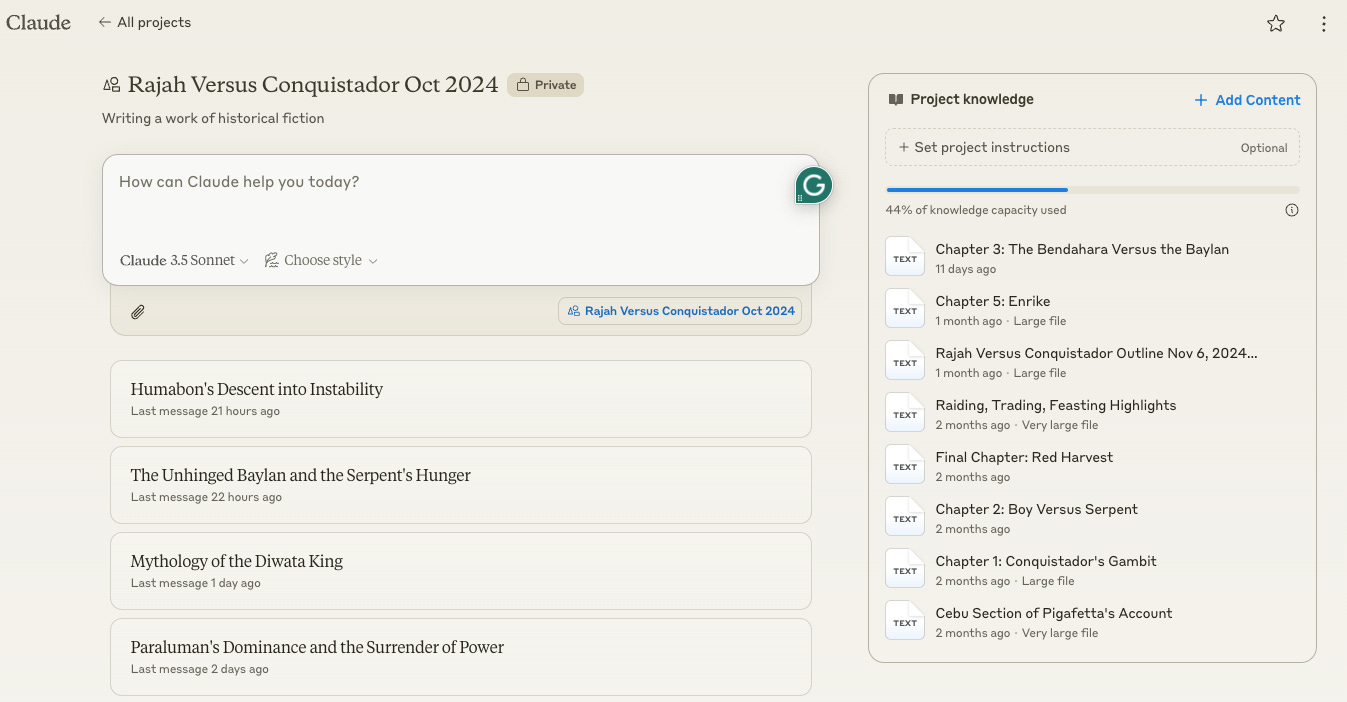Click the Project knowledge heading
Screen dimensions: 1347x702
pyautogui.click(x=972, y=100)
